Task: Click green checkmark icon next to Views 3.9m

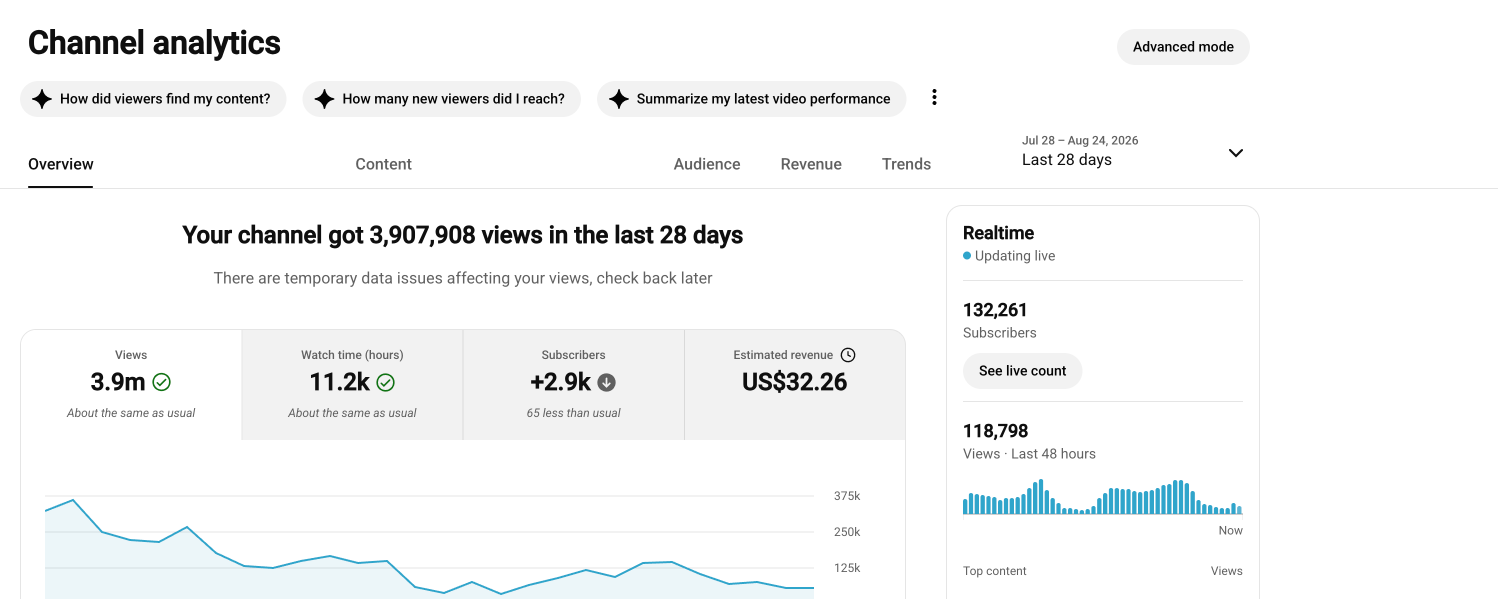Action: [161, 382]
